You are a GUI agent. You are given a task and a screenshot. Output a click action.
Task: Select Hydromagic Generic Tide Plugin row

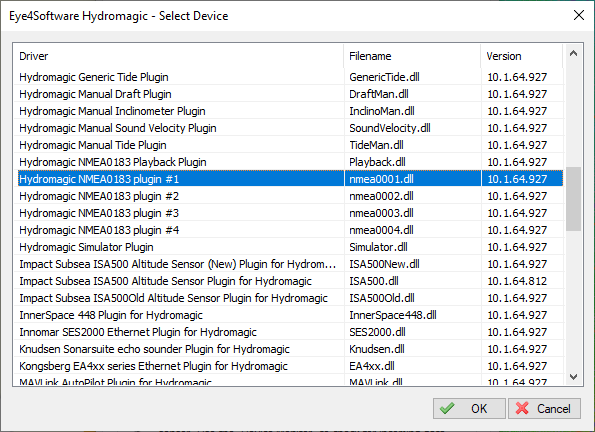click(x=291, y=77)
